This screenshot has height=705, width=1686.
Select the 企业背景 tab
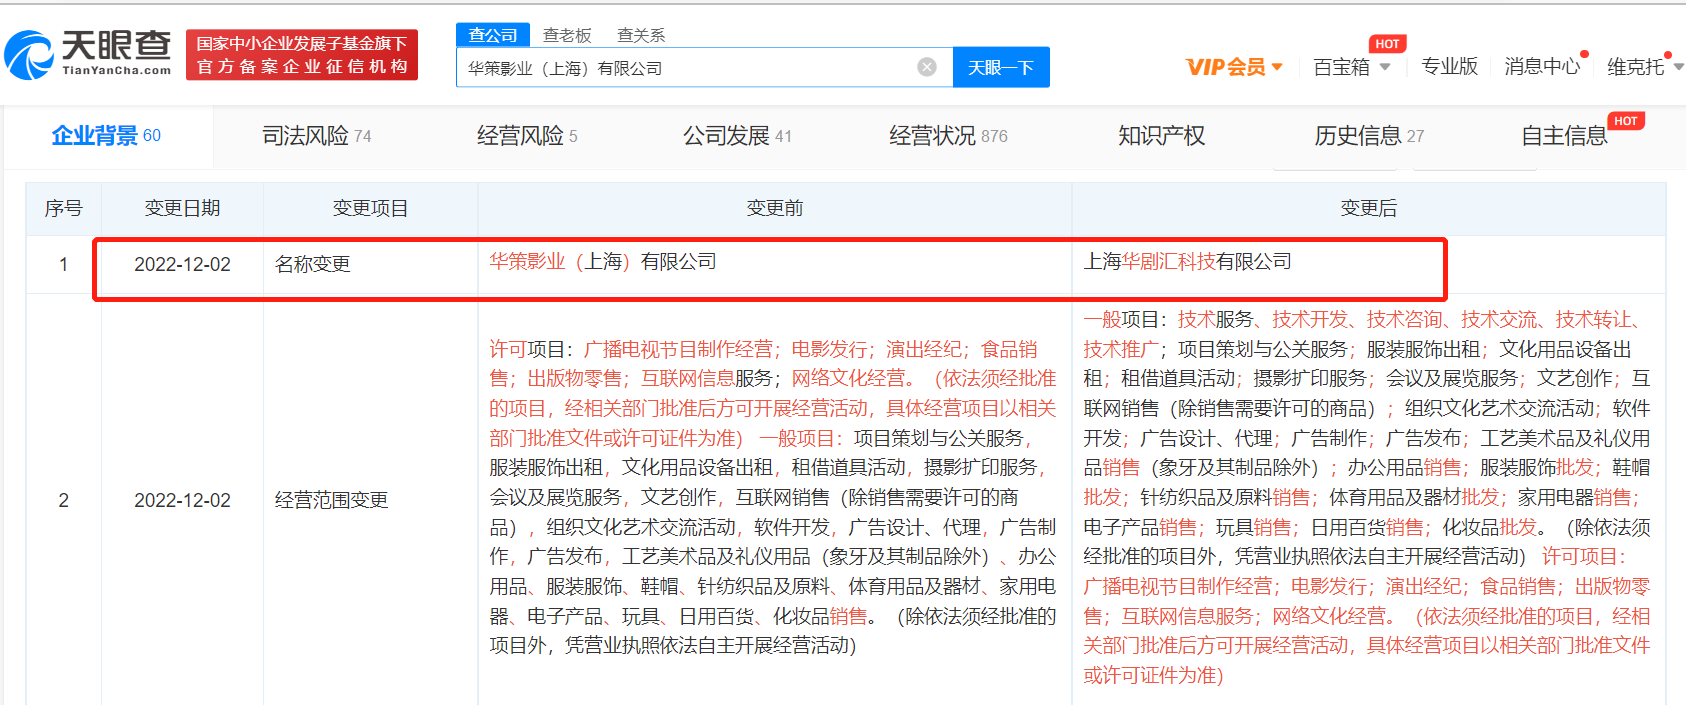click(x=106, y=136)
